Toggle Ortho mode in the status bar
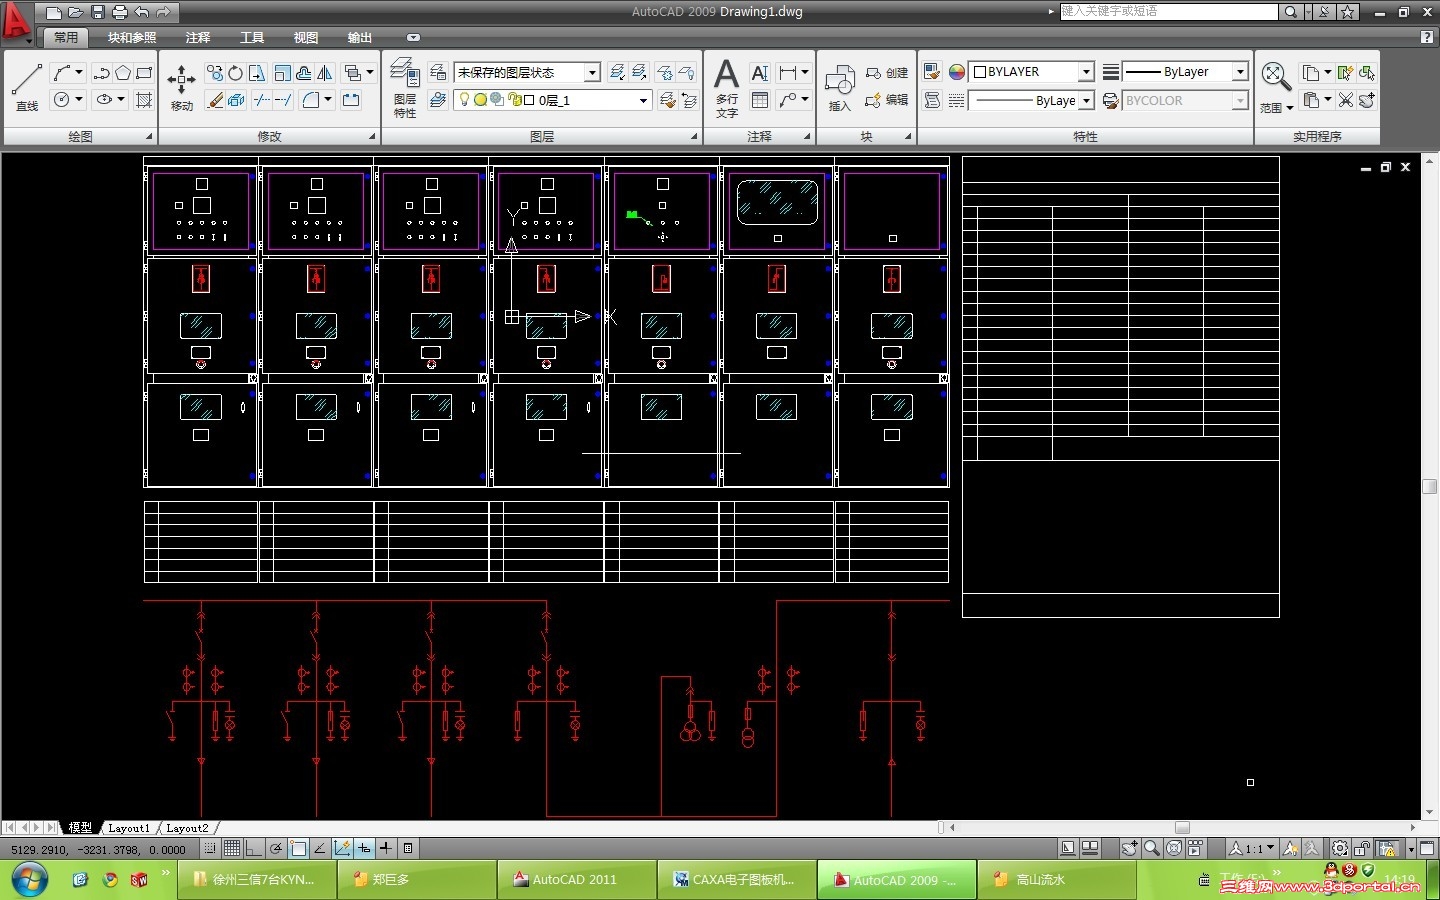 254,848
